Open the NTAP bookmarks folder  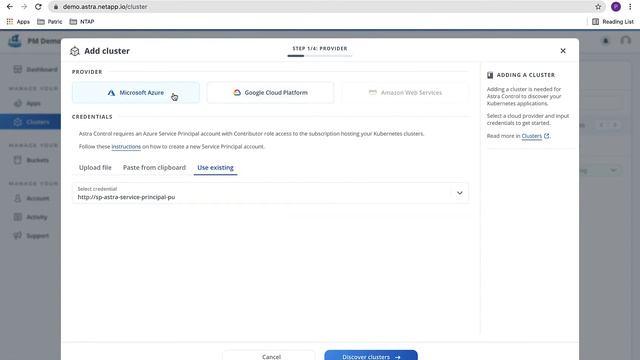82,22
